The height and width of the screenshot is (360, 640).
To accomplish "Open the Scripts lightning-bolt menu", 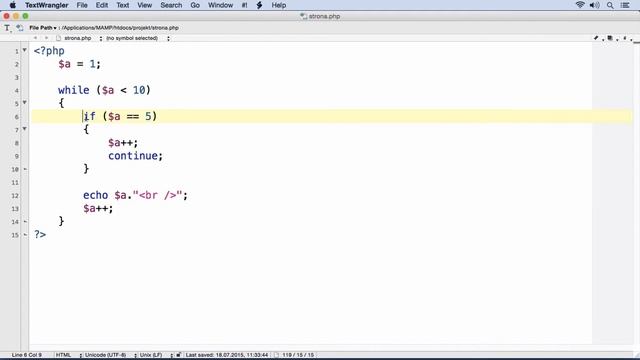I will click(x=259, y=5).
